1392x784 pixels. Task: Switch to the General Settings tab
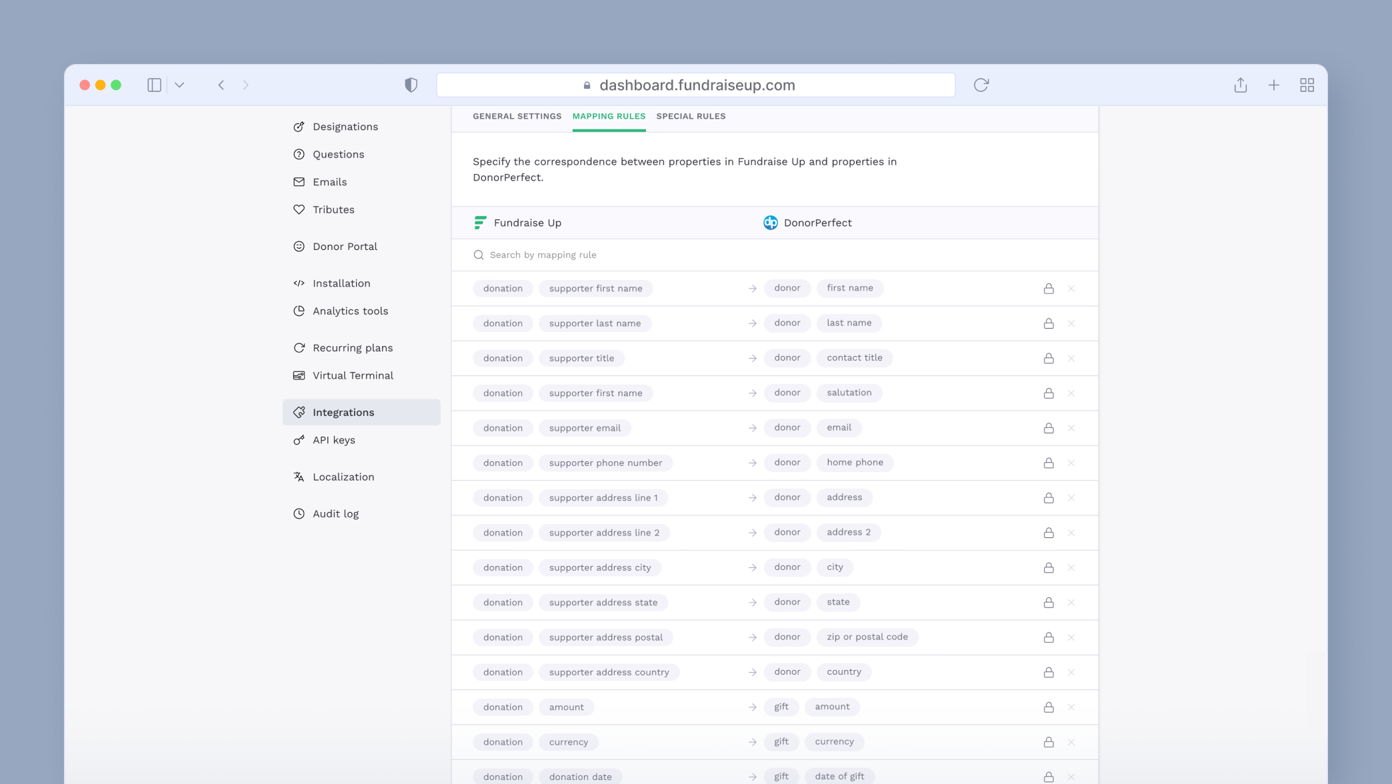[517, 116]
